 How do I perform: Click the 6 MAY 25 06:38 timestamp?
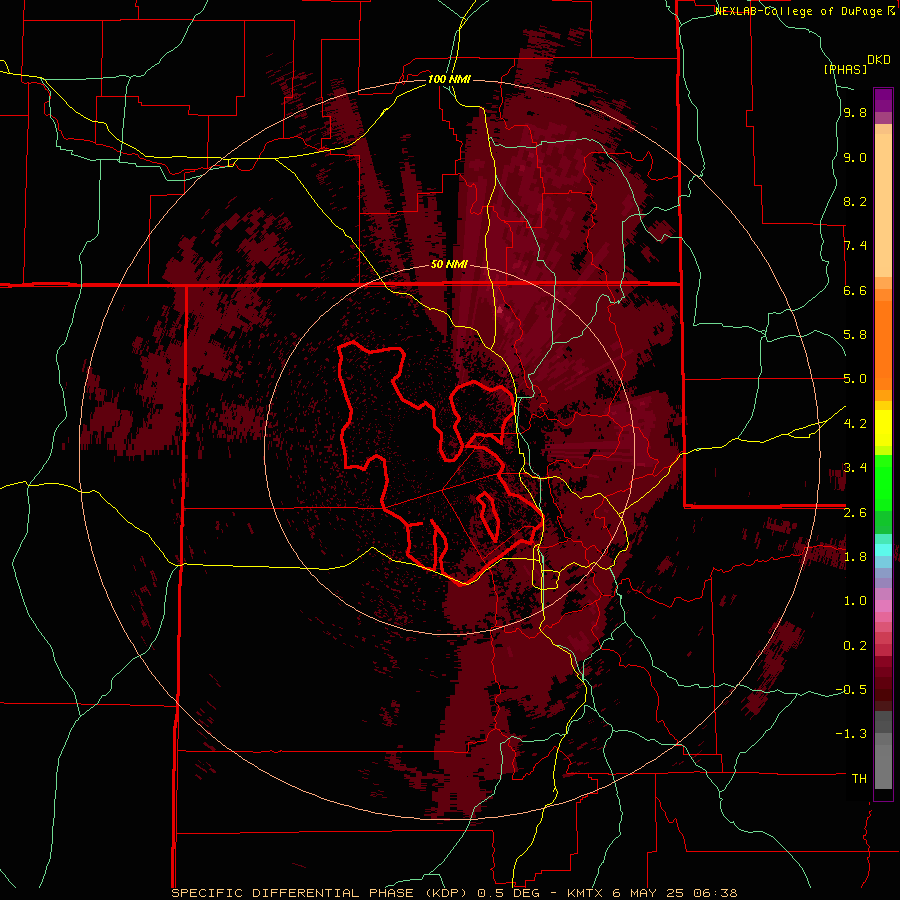coord(675,893)
